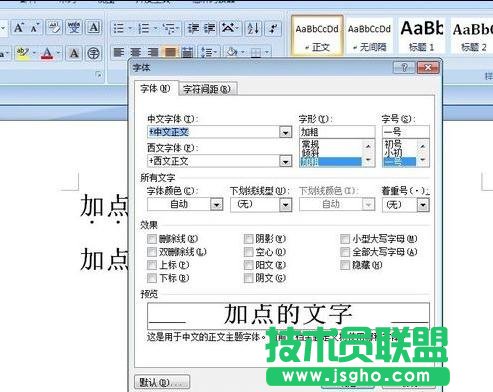Expand highlight color dropdown arrow
The width and height of the screenshot is (493, 392).
(34, 53)
